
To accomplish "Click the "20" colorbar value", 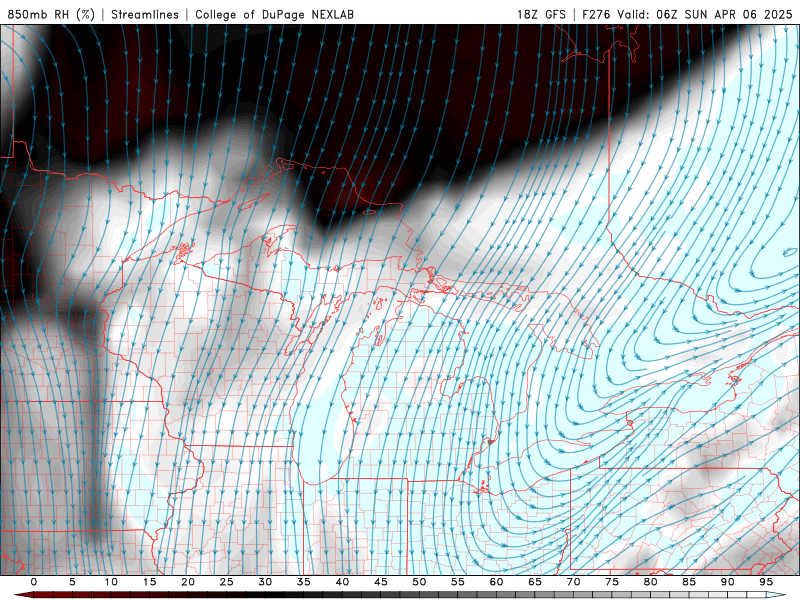I will pos(188,582).
